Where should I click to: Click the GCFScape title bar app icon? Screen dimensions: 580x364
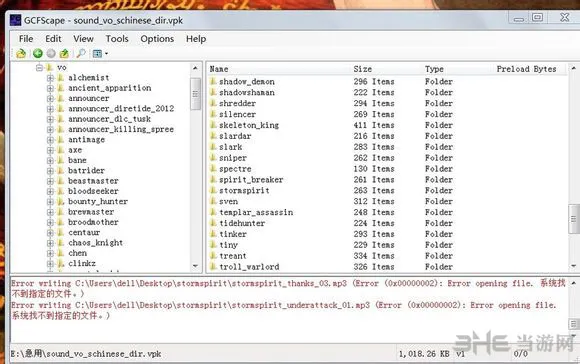point(15,20)
